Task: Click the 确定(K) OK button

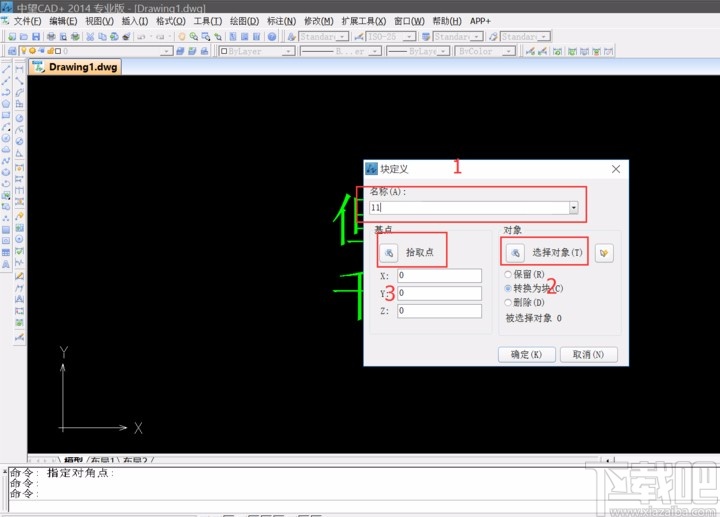Action: [x=527, y=354]
